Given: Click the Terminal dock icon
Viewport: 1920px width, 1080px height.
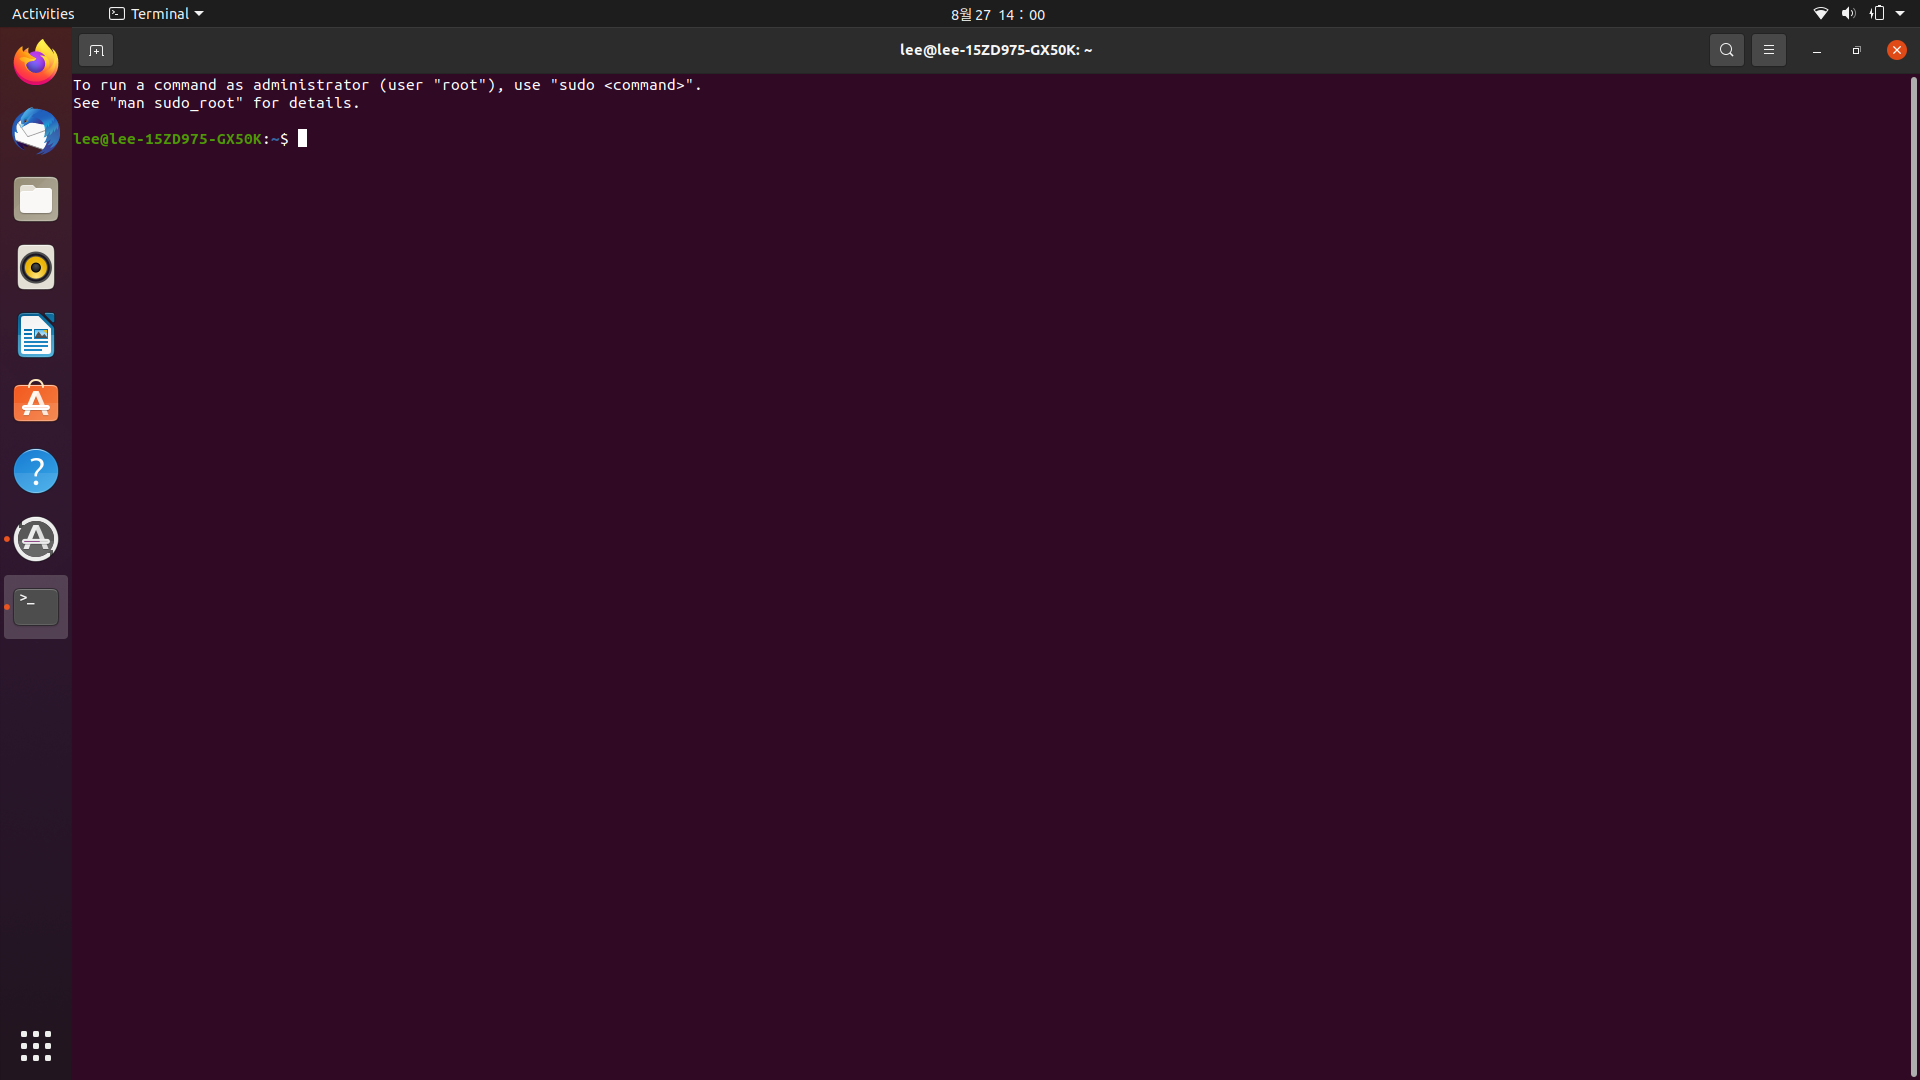Looking at the screenshot, I should click(x=36, y=607).
